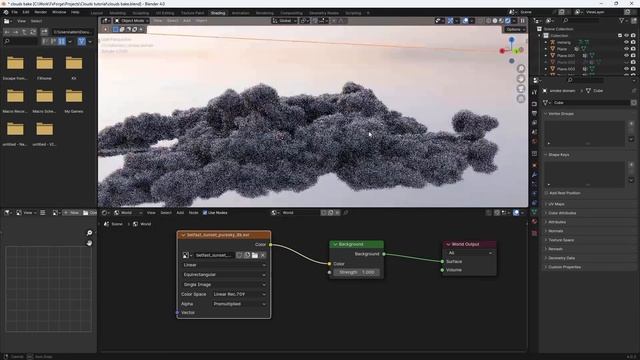Click the viewport pan hand icon
640x360 pixels.
521,79
